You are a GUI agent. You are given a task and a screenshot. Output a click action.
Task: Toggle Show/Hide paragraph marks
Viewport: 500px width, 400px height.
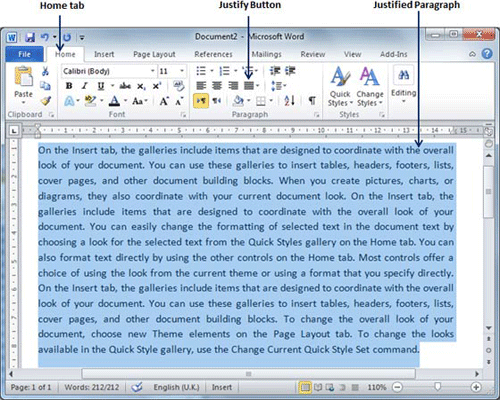point(312,100)
